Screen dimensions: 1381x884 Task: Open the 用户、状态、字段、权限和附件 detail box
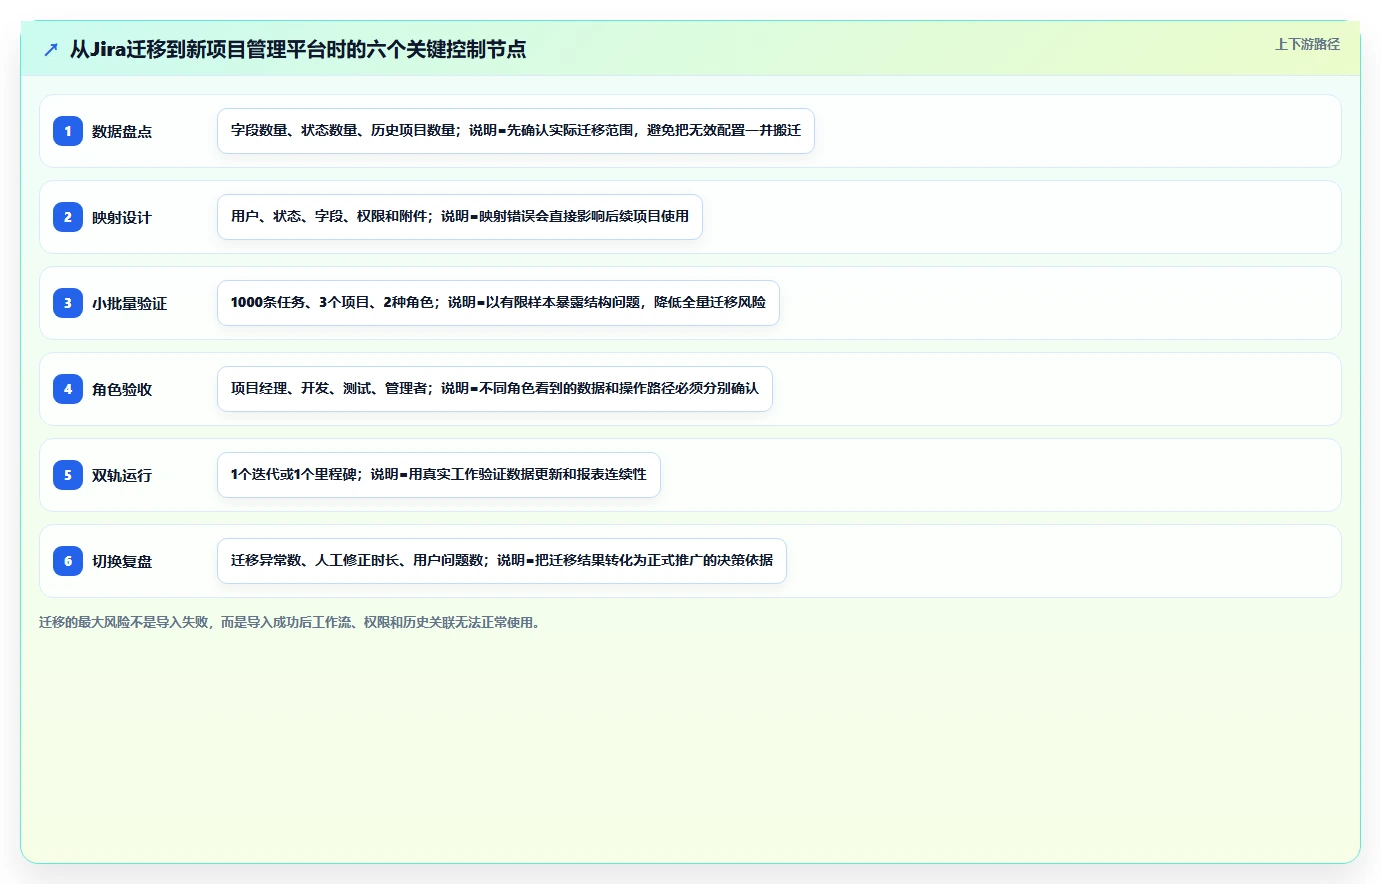[x=460, y=217]
